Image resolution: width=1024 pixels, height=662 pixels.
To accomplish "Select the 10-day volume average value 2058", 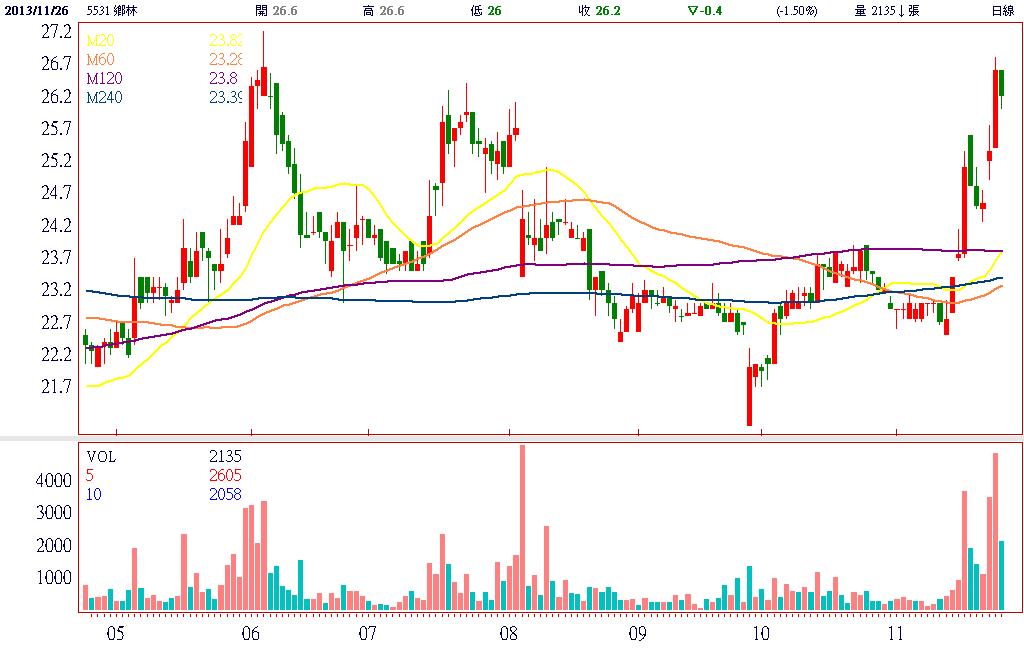I will pos(224,494).
